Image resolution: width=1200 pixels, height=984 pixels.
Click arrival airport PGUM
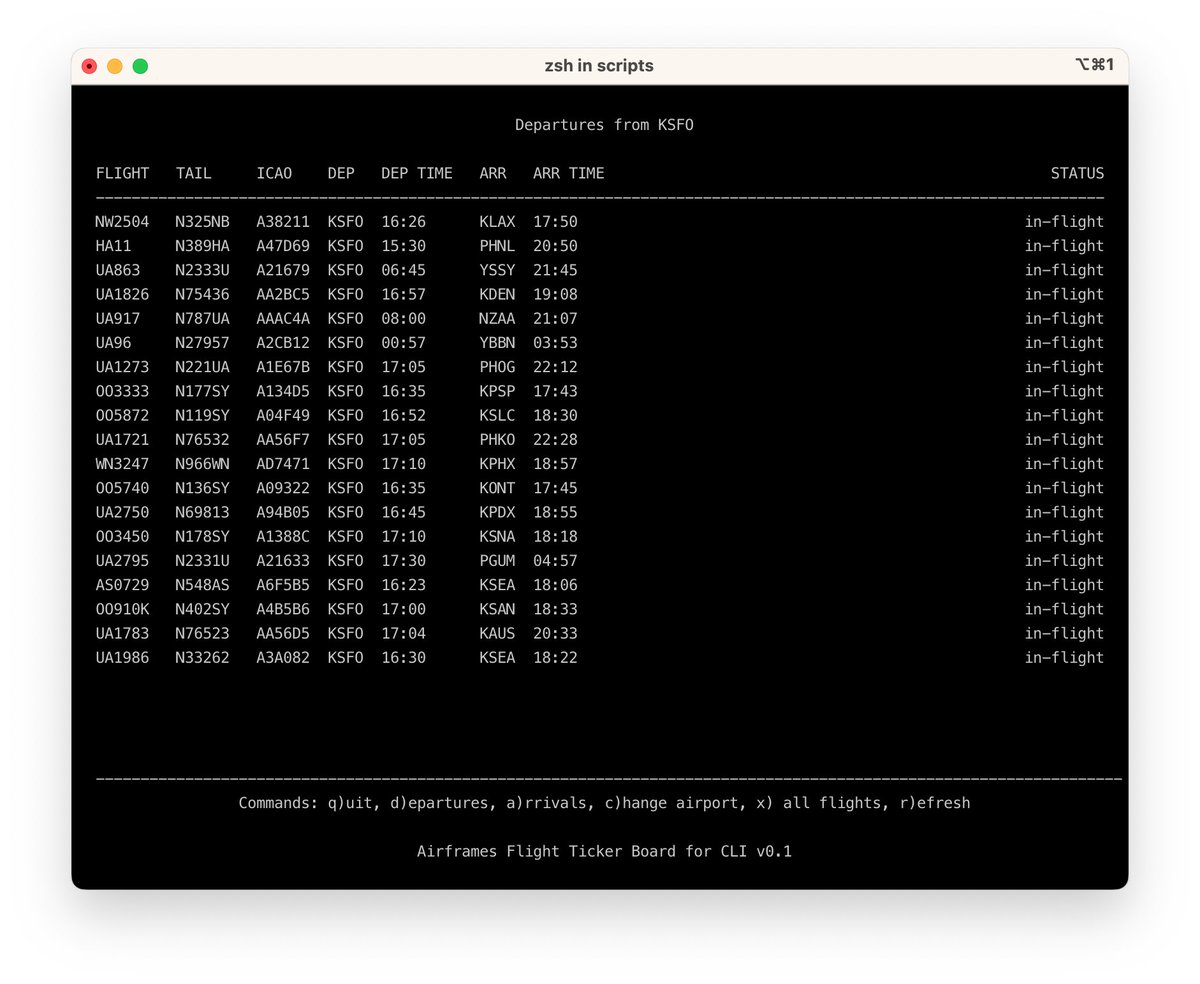[x=497, y=560]
